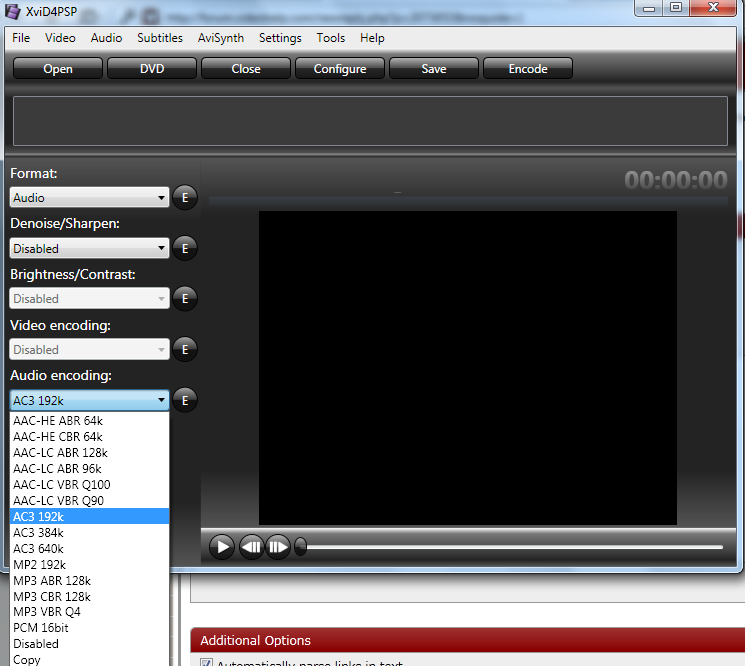This screenshot has width=745, height=666.
Task: Click the XviD4PSP app icon in title bar
Action: coord(13,11)
